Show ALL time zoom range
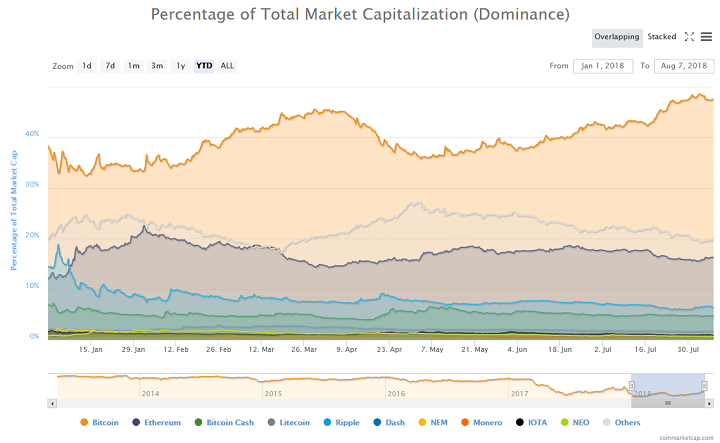This screenshot has height=443, width=720. (x=227, y=66)
